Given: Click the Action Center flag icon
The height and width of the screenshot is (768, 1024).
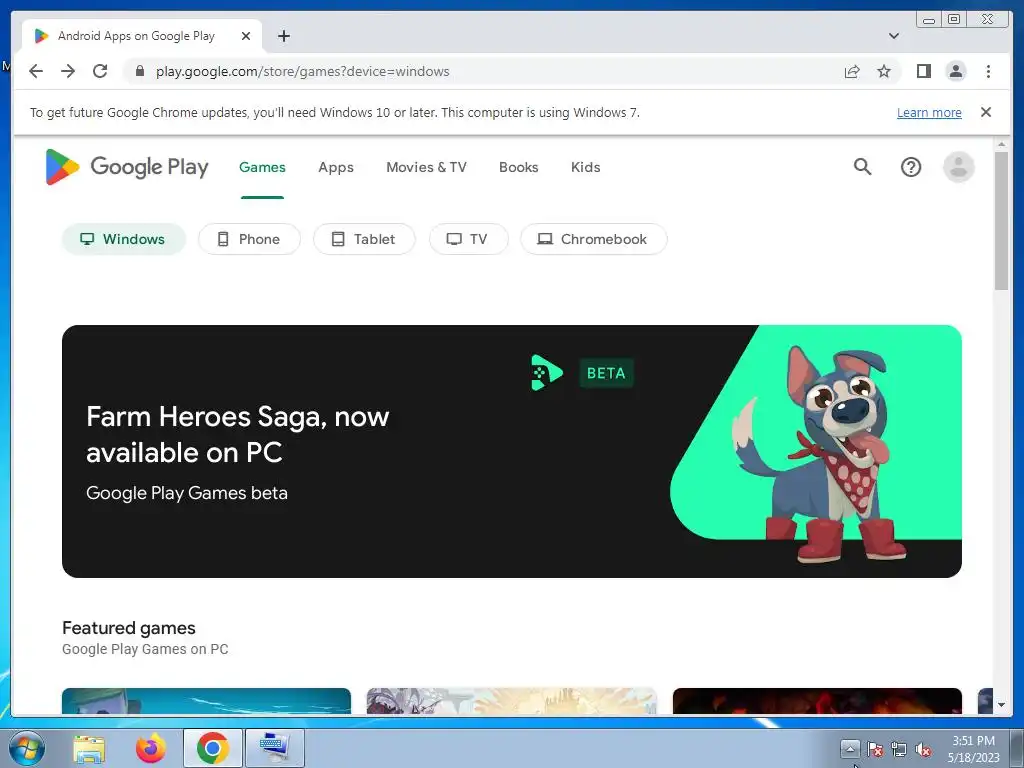Looking at the screenshot, I should pos(875,749).
